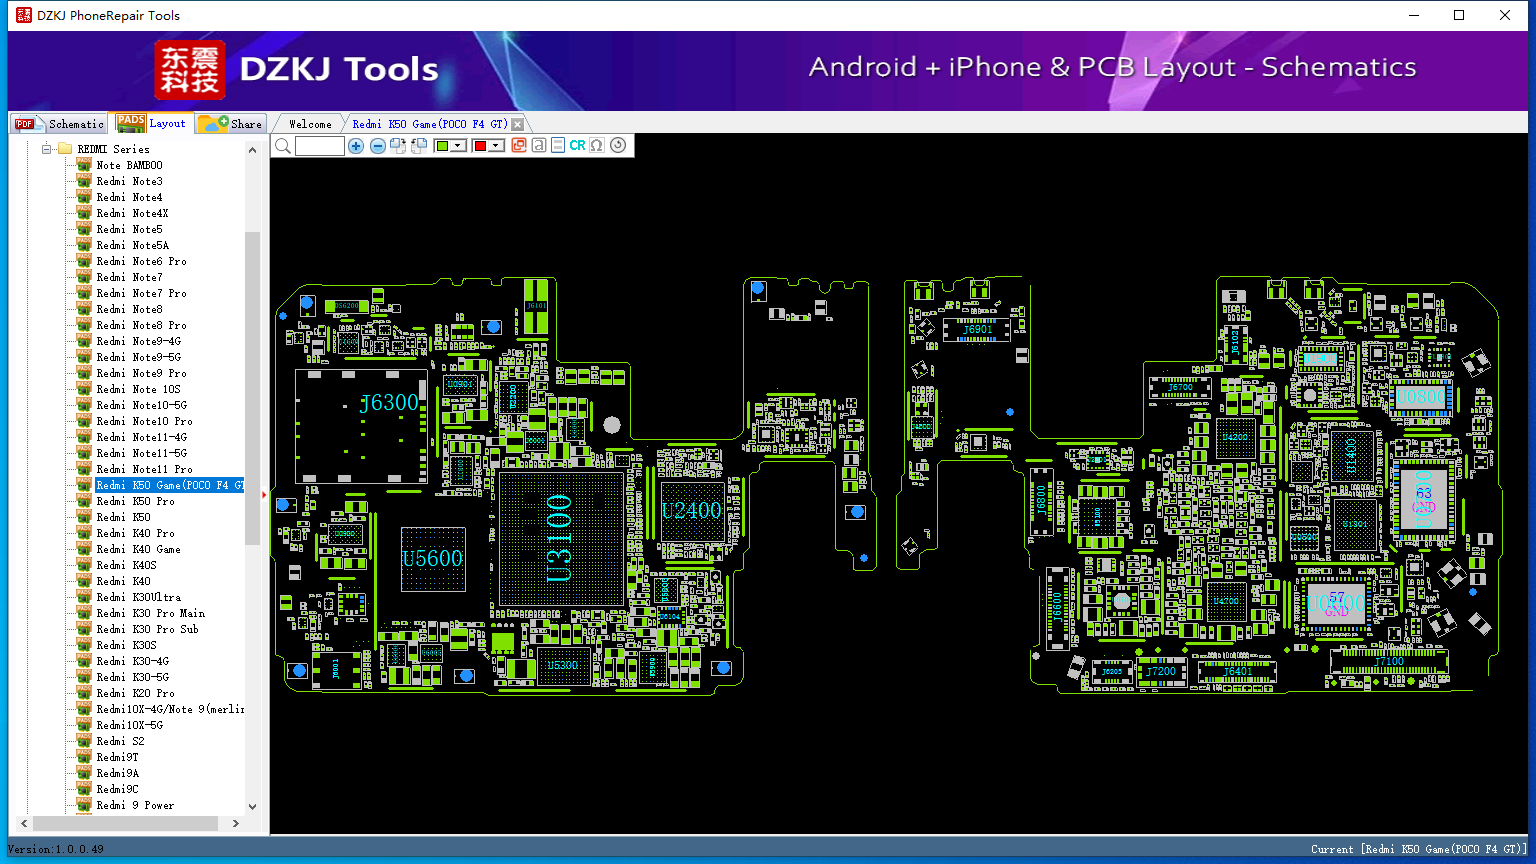Click the U3100 chip on the PCB layout
Image resolution: width=1536 pixels, height=864 pixels.
click(x=560, y=538)
